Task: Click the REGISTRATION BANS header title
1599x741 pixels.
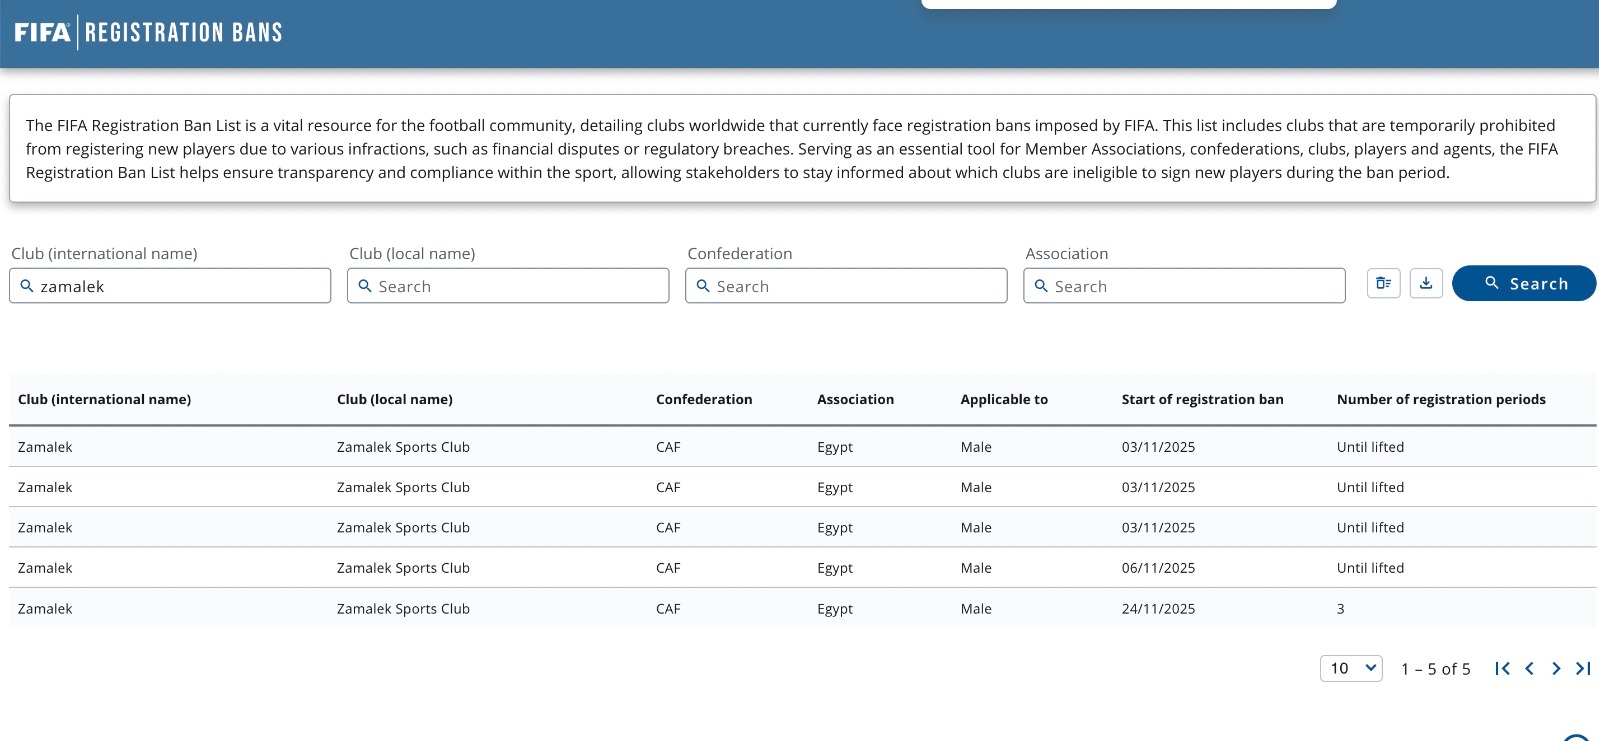Action: tap(184, 33)
